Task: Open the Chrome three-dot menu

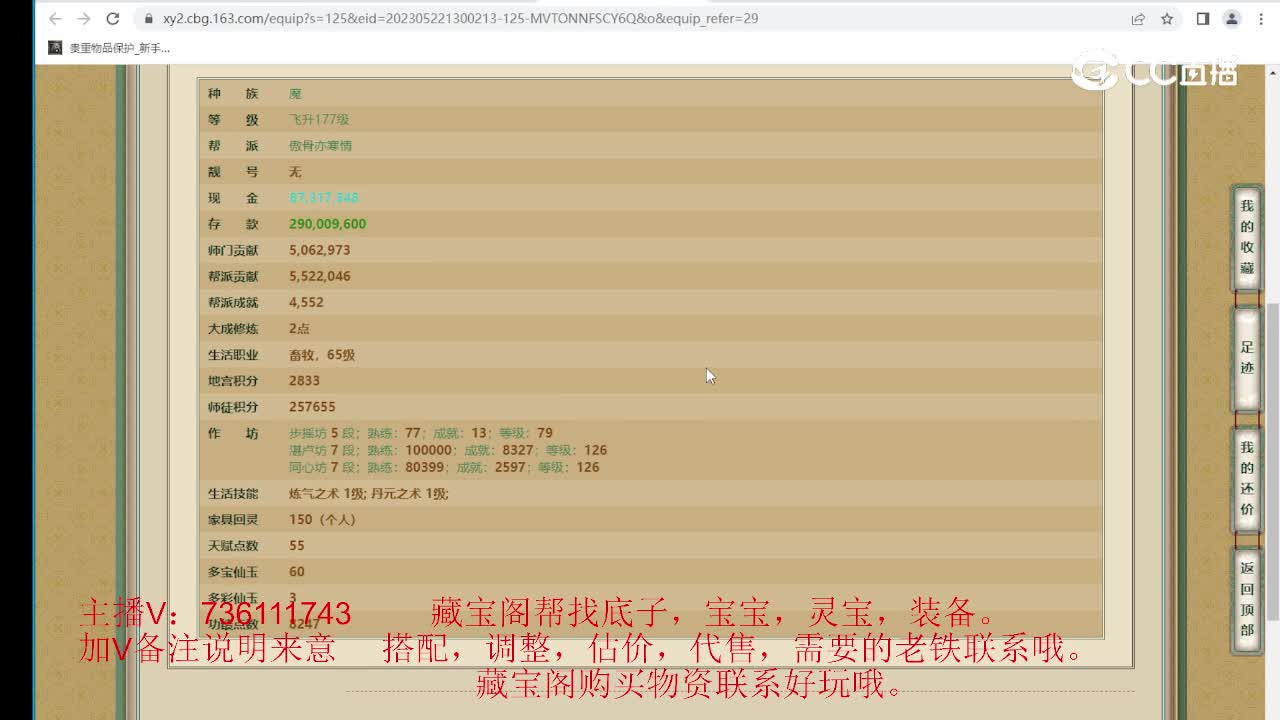Action: (1259, 18)
